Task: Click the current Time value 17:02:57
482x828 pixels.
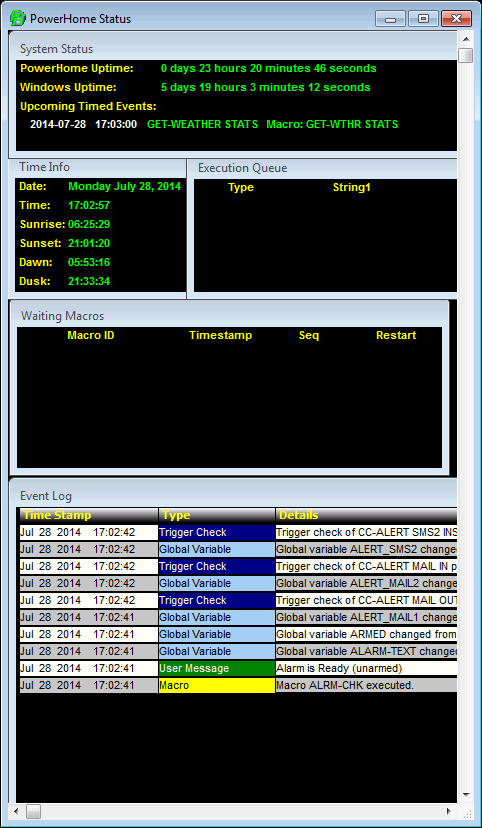Action: 89,205
